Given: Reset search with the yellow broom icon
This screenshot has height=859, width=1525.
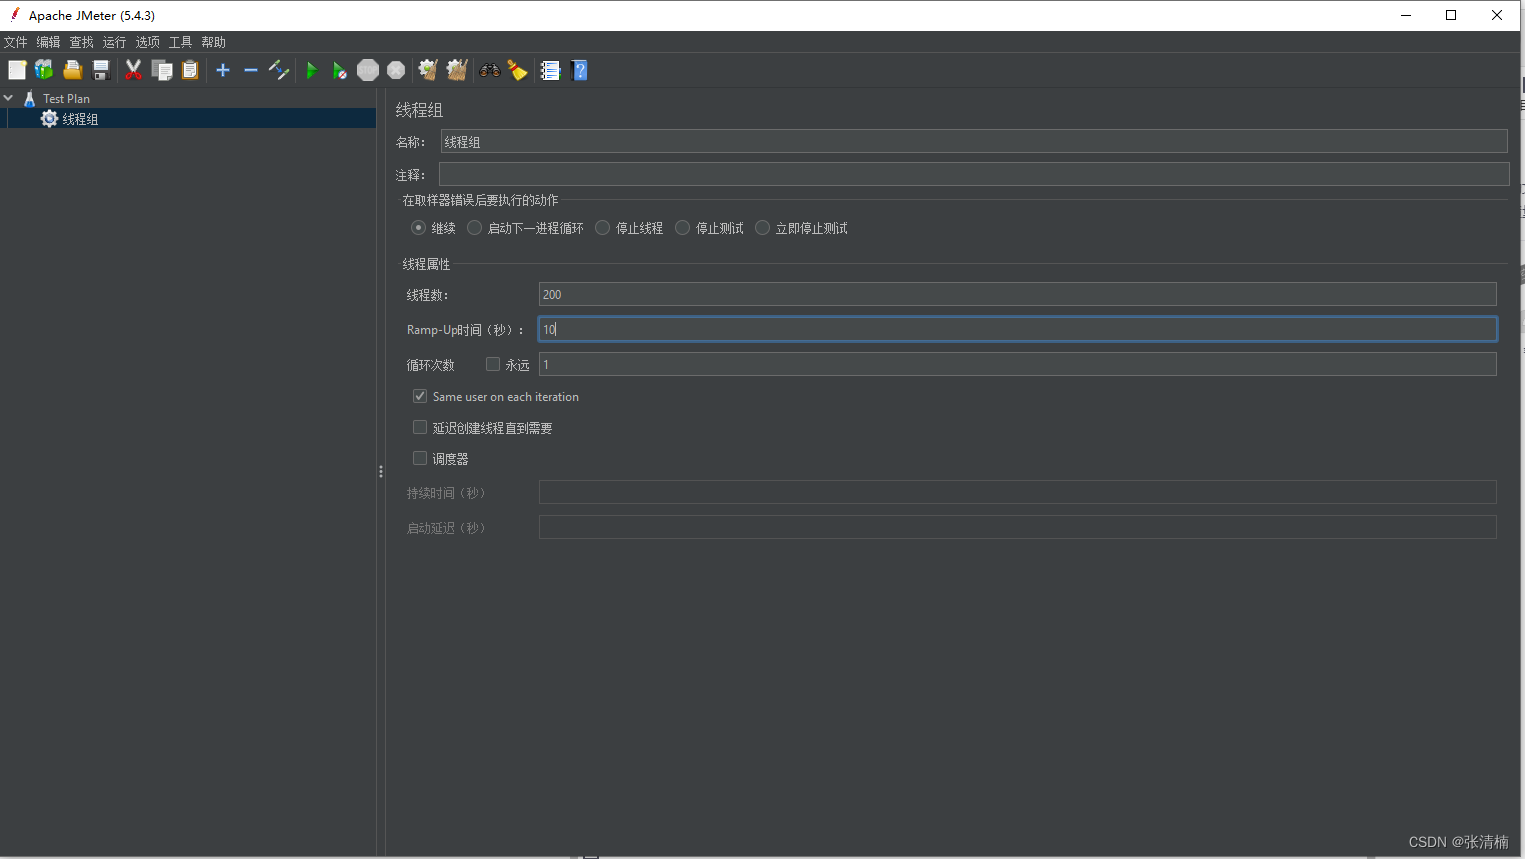Looking at the screenshot, I should point(517,70).
